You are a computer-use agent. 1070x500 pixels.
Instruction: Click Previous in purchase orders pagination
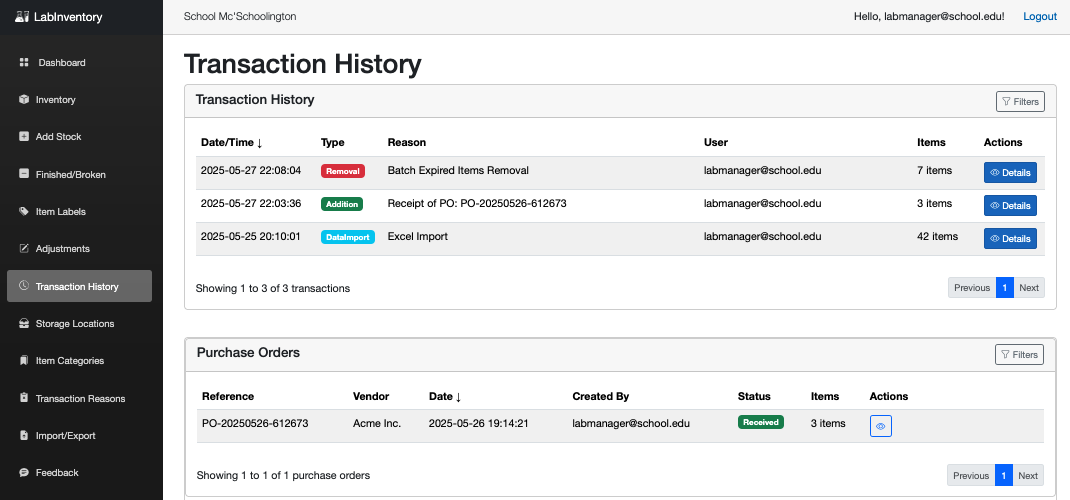(970, 475)
